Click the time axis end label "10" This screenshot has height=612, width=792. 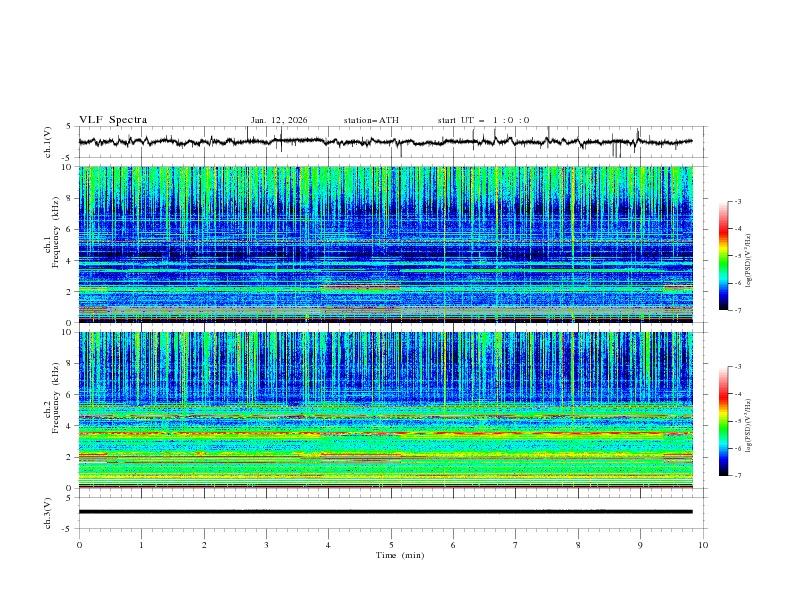coord(703,545)
